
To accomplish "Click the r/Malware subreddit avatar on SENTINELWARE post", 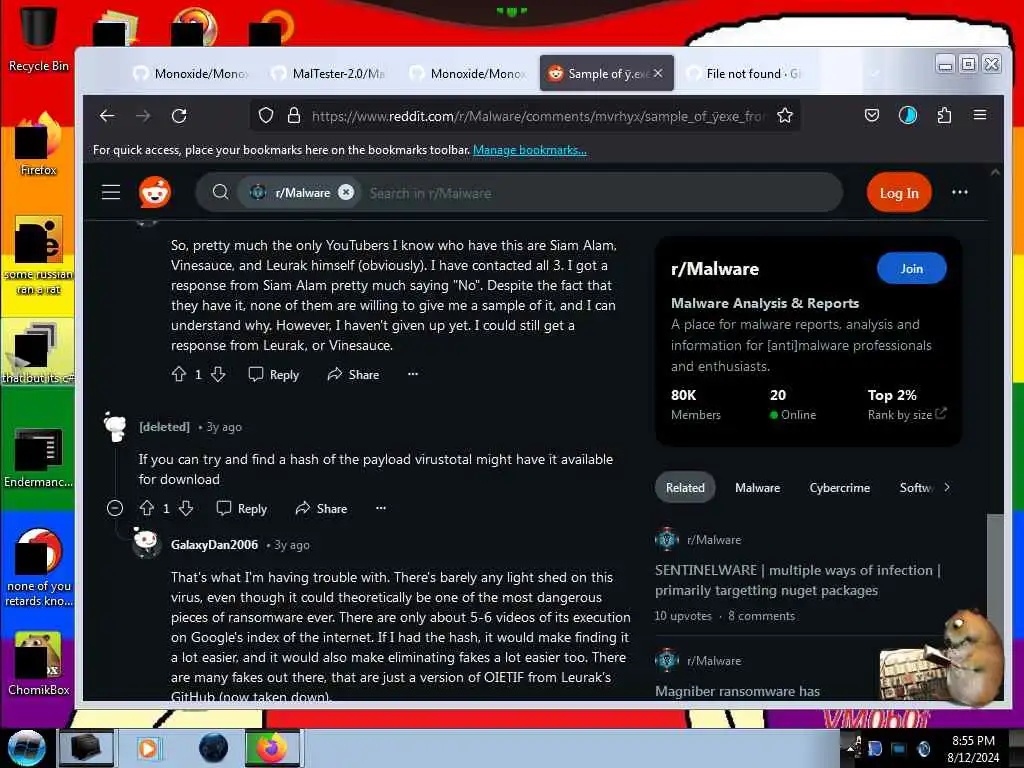I will tap(667, 539).
